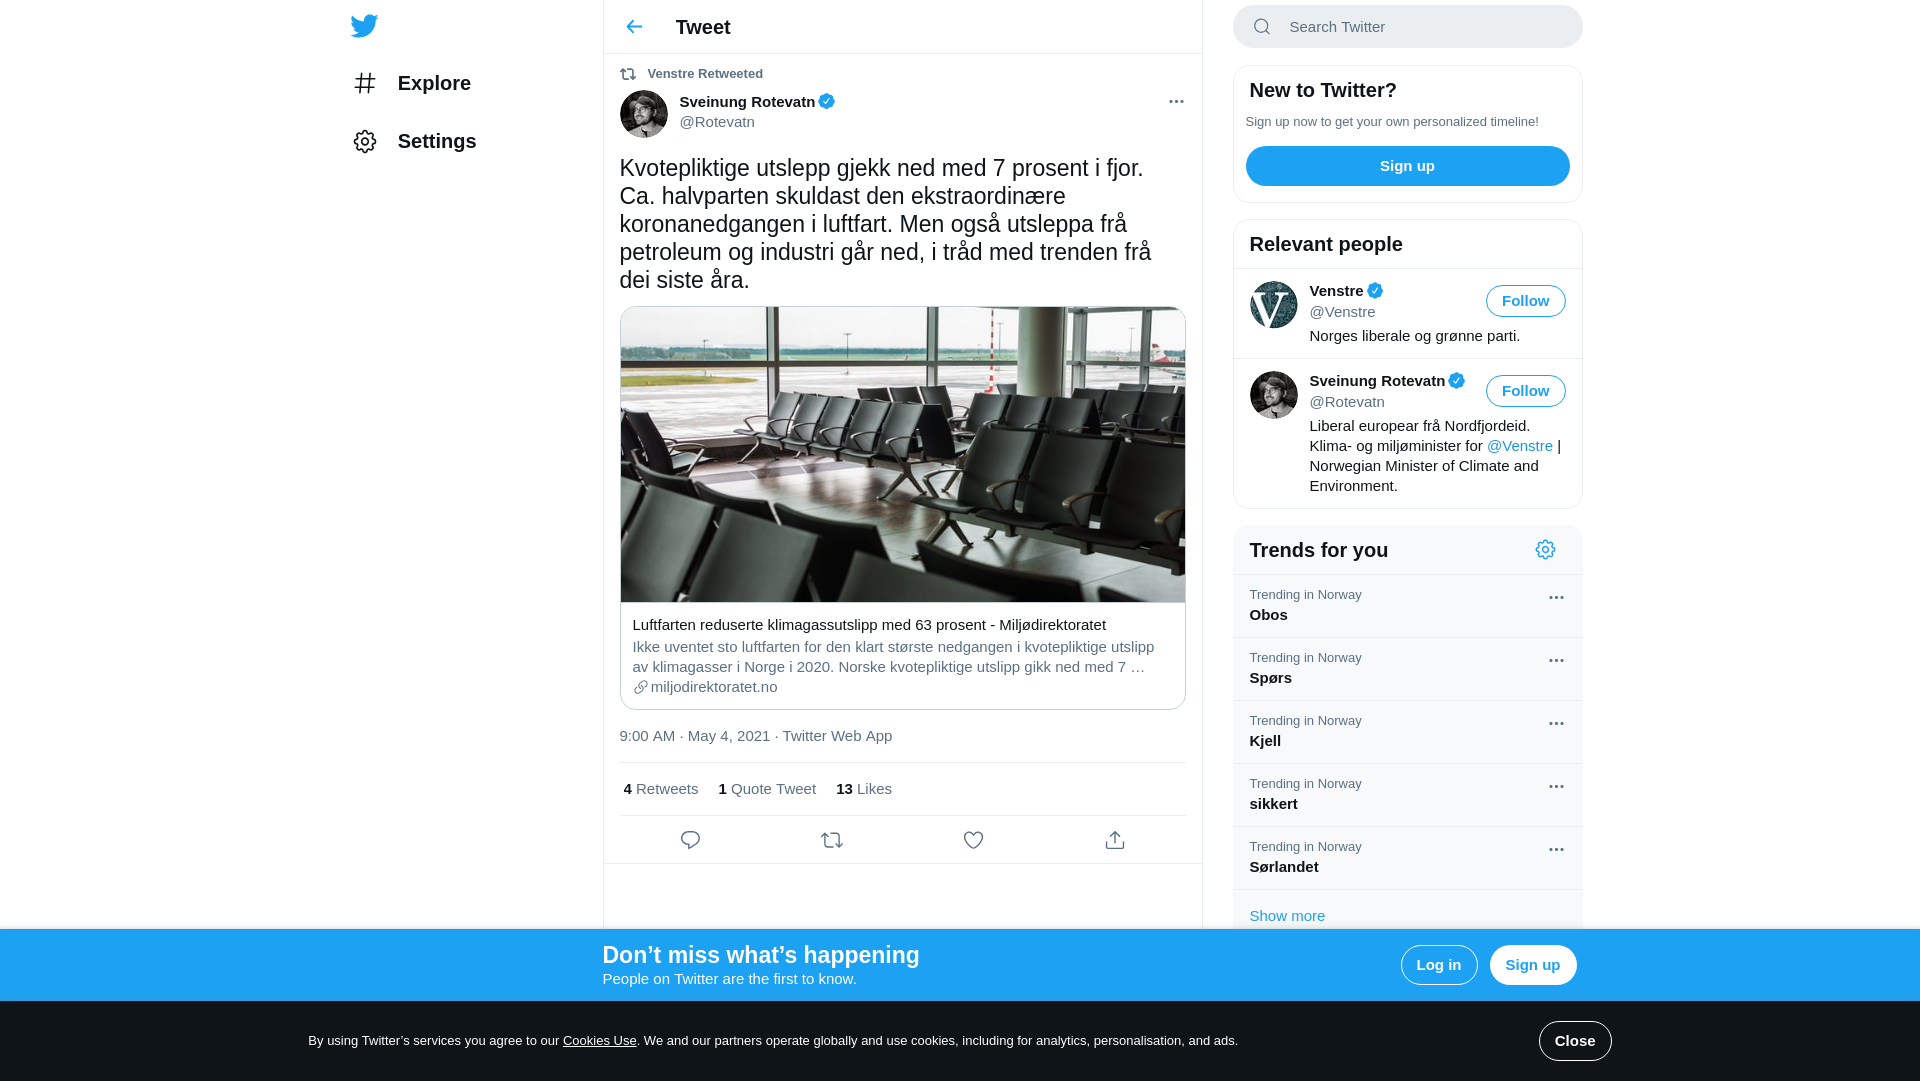This screenshot has width=1920, height=1081.
Task: Retweet using the action bar retweet icon
Action: pyautogui.click(x=832, y=840)
